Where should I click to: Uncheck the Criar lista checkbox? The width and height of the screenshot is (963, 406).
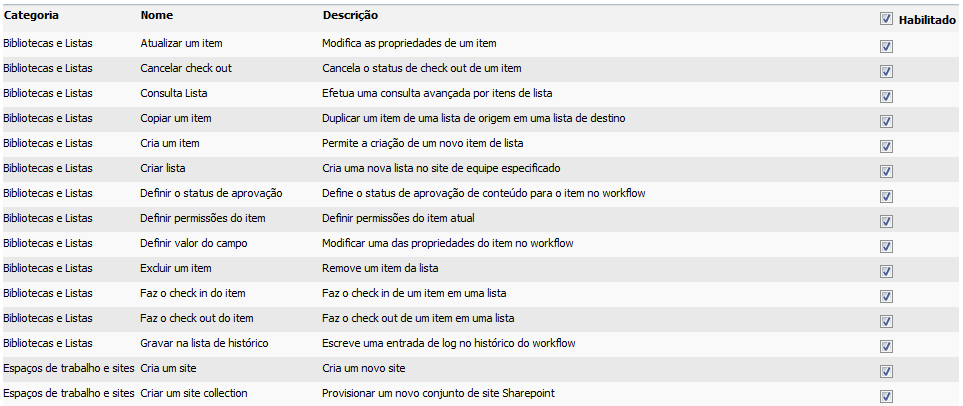(886, 171)
